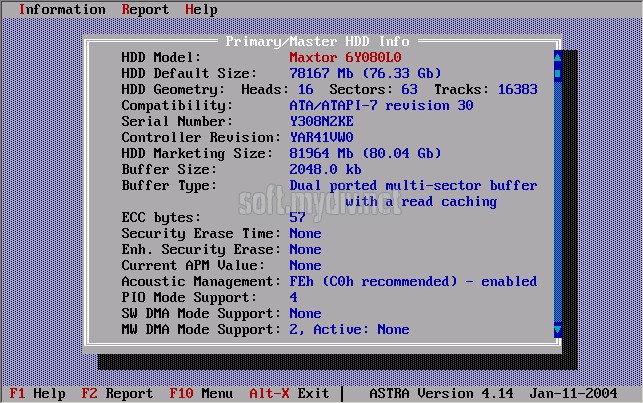Click the Compatibility label
This screenshot has width=643, height=403.
point(177,105)
